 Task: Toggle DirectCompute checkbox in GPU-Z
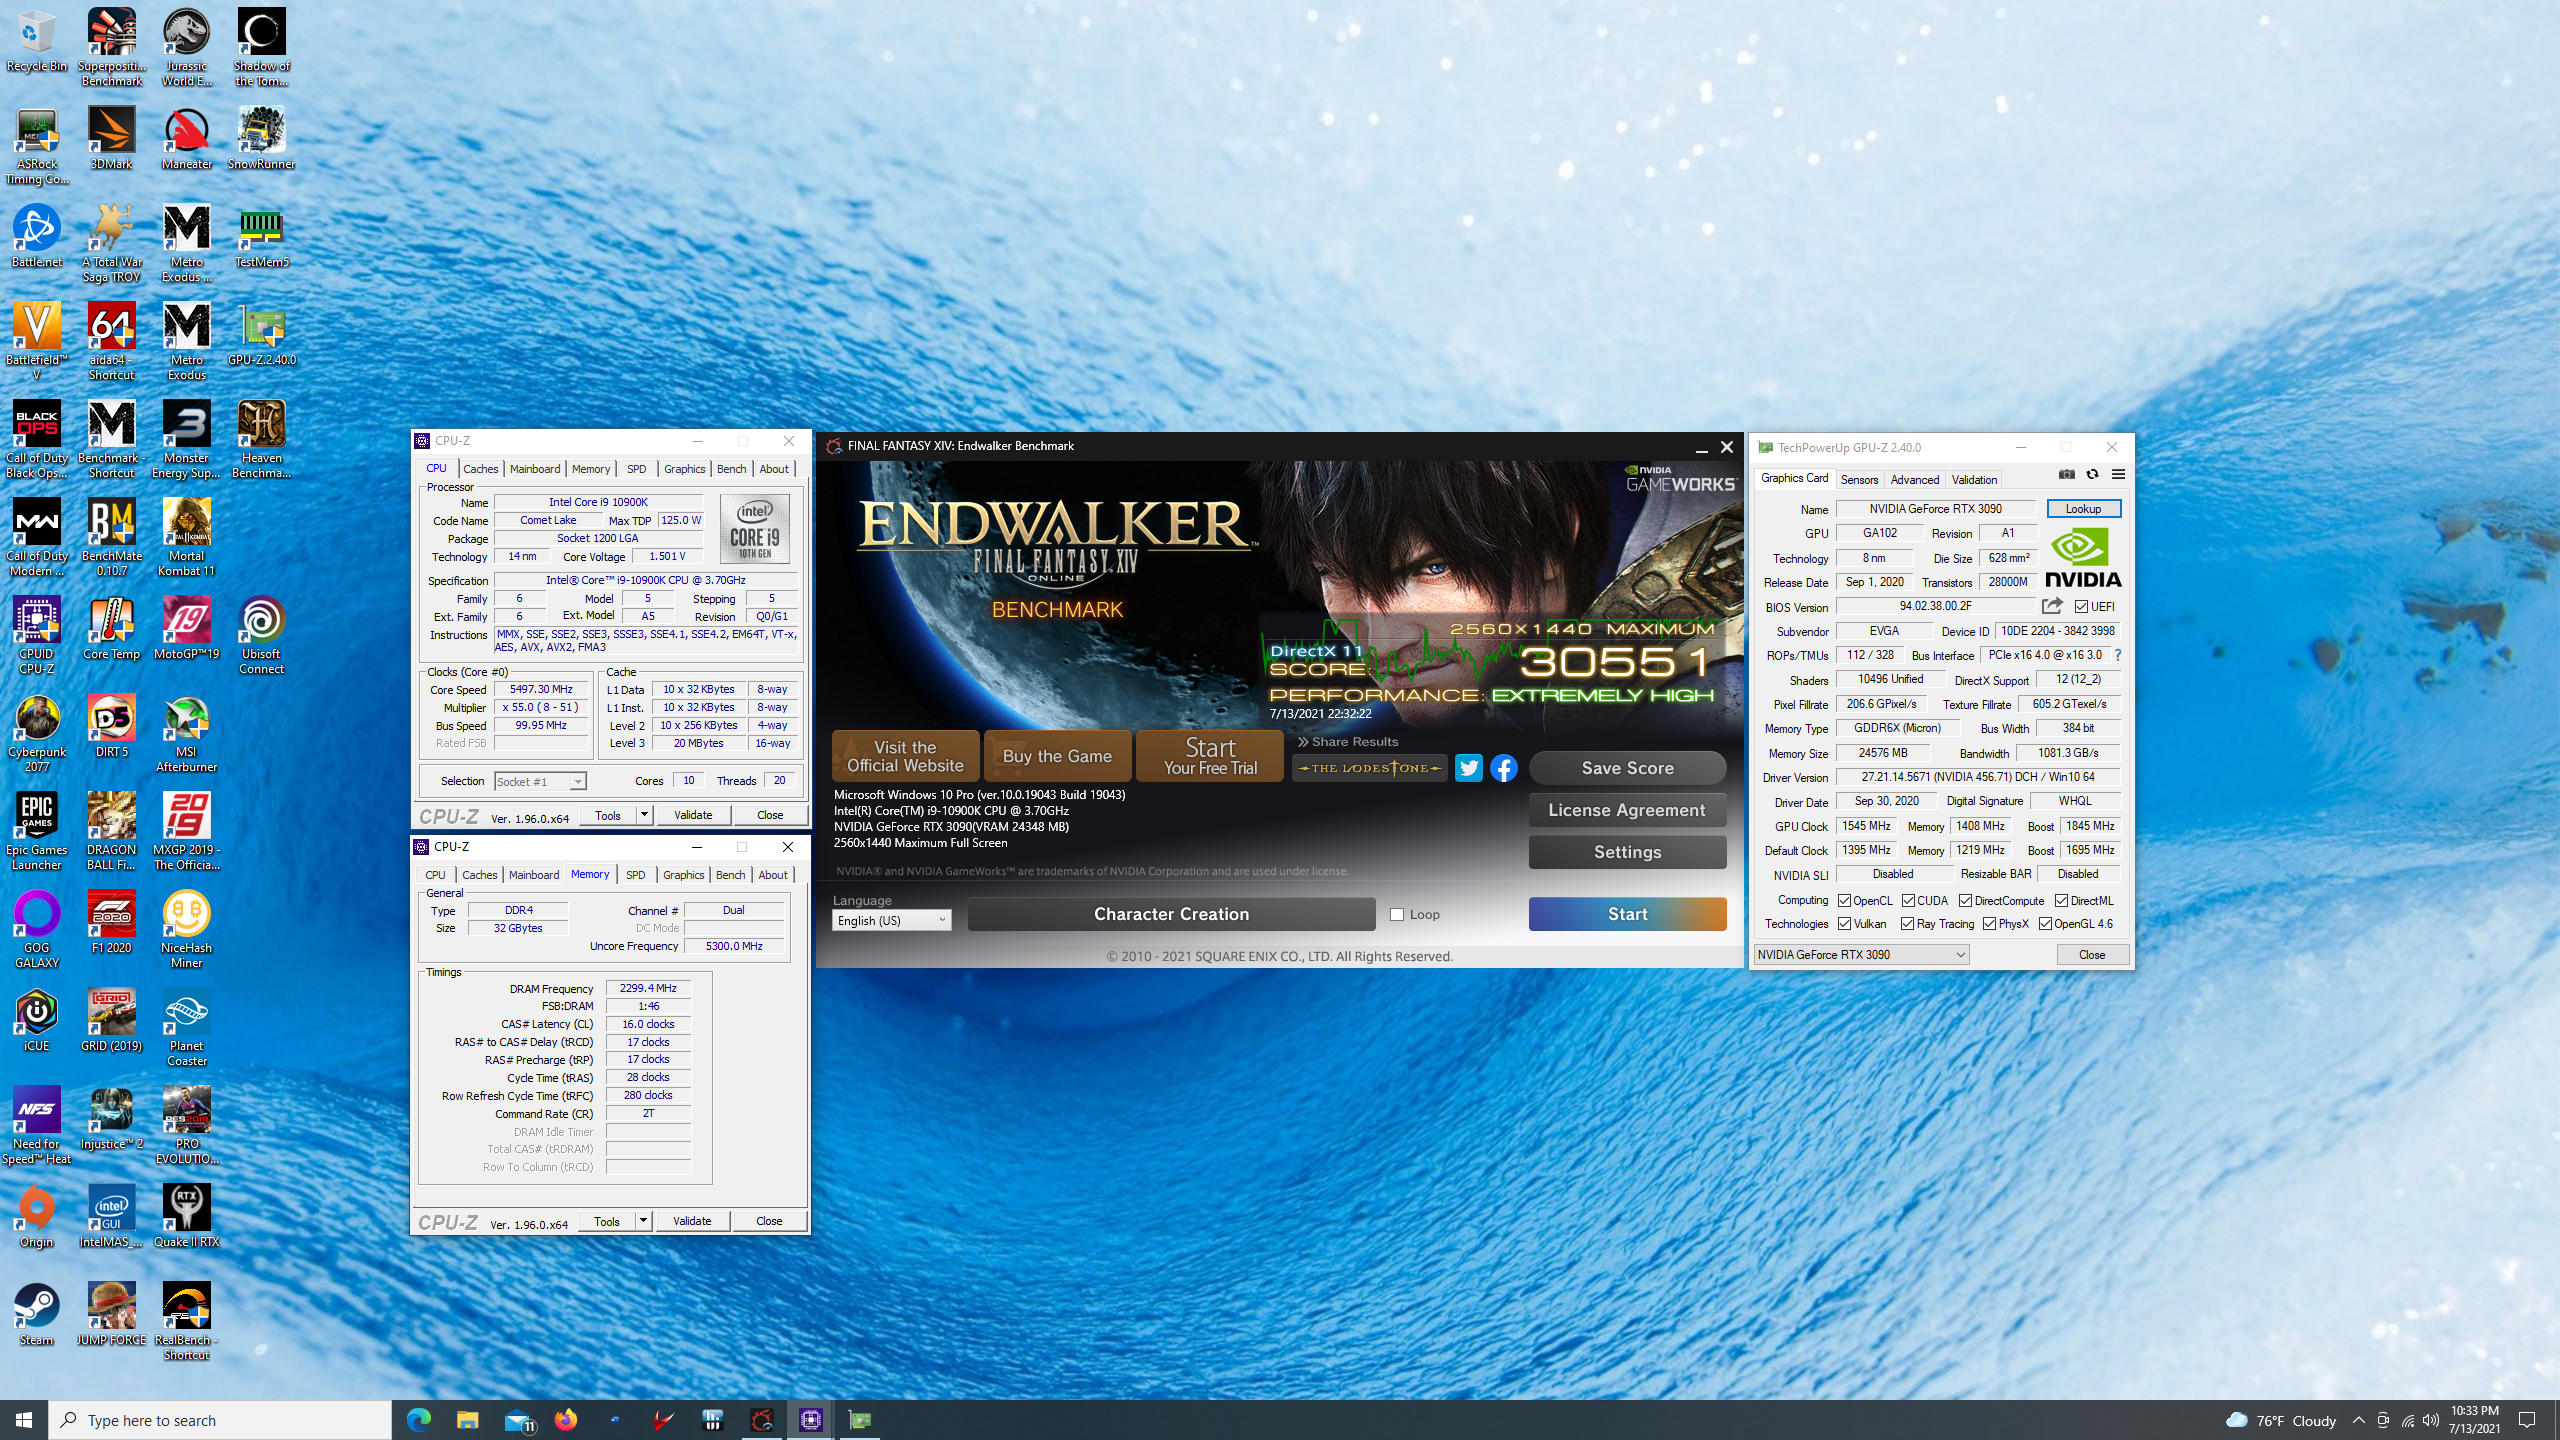[1965, 901]
